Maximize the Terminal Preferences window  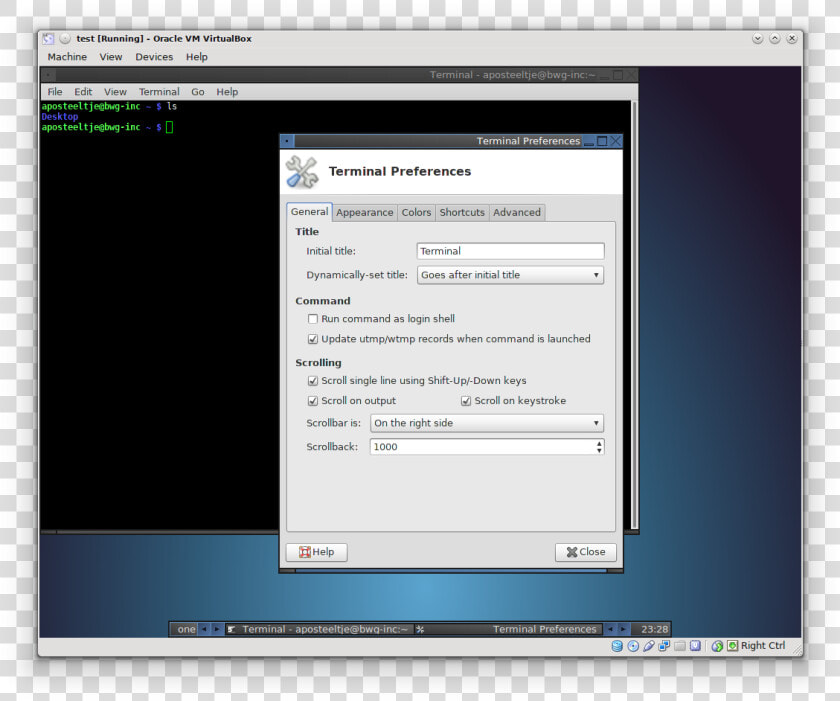tap(602, 141)
